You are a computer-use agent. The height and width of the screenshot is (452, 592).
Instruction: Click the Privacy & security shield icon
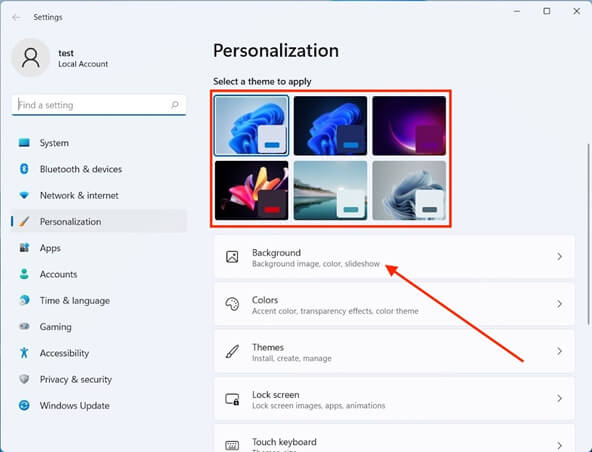[24, 379]
